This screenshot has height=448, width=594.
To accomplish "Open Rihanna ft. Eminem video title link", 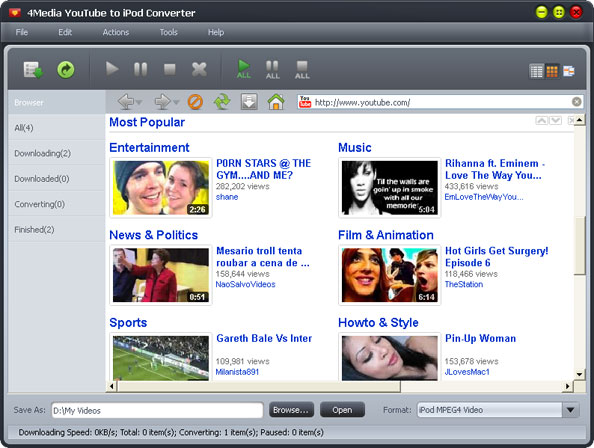I will pyautogui.click(x=495, y=169).
